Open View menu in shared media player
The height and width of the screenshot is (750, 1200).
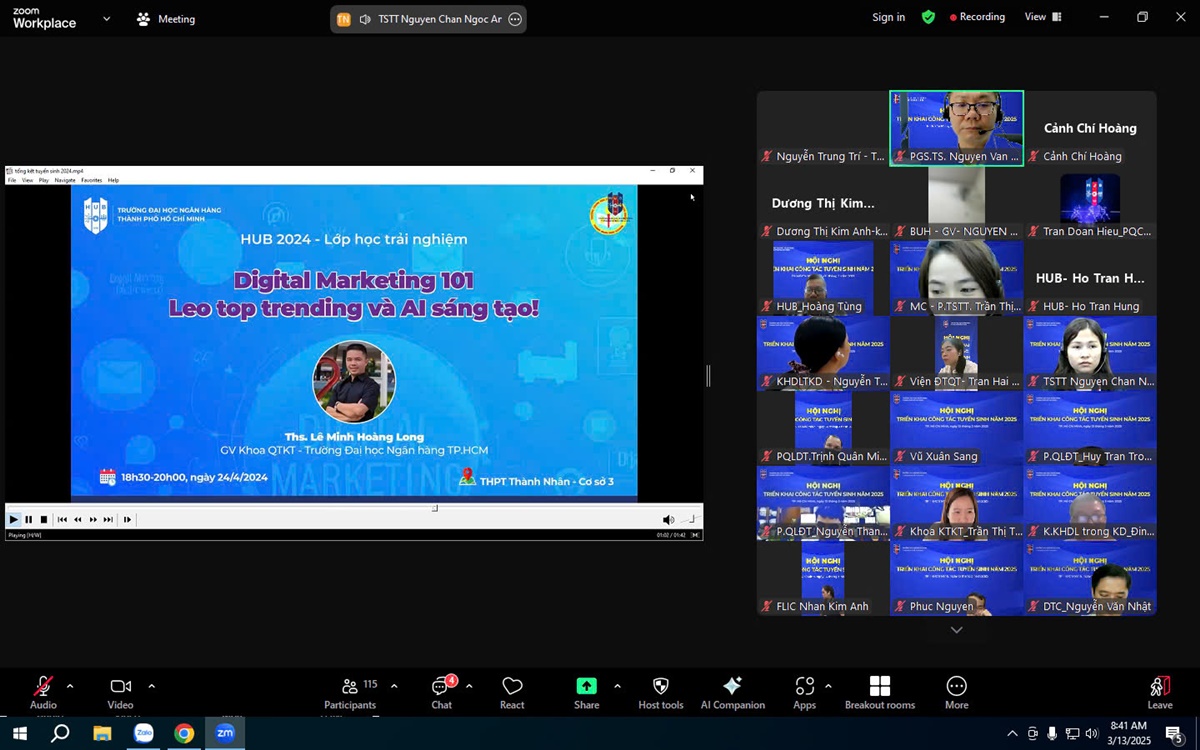tap(27, 180)
